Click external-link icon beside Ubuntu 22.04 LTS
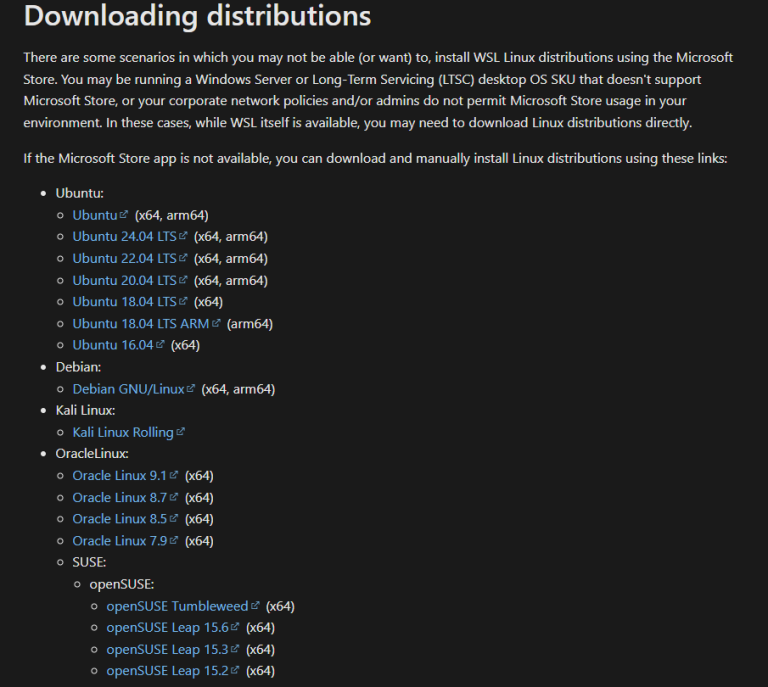The image size is (768, 687). [x=183, y=258]
